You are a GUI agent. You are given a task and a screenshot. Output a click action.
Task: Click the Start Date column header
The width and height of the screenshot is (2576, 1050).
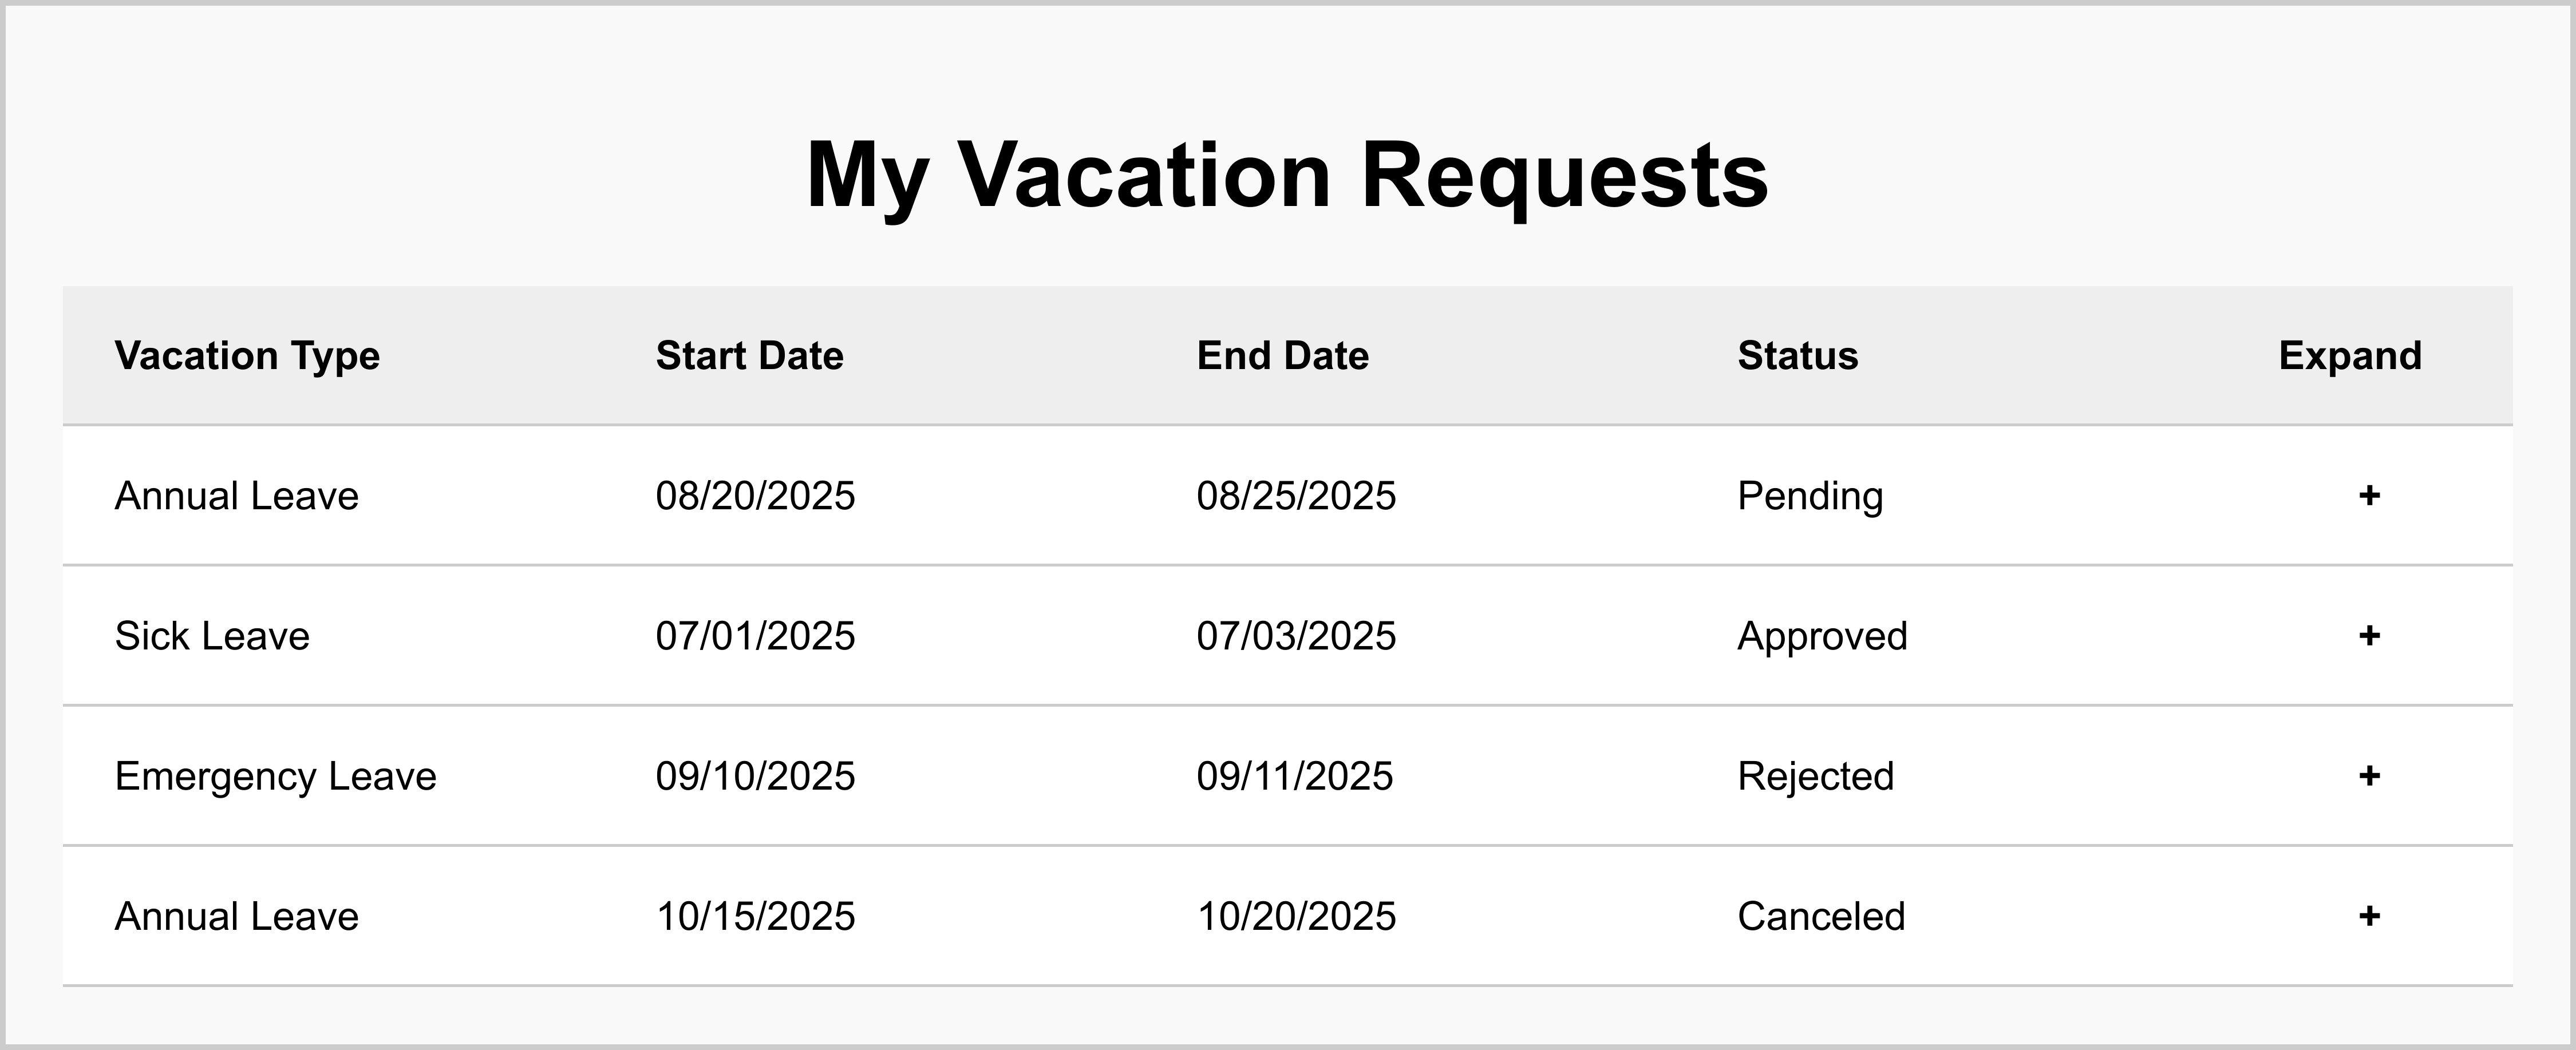click(749, 355)
